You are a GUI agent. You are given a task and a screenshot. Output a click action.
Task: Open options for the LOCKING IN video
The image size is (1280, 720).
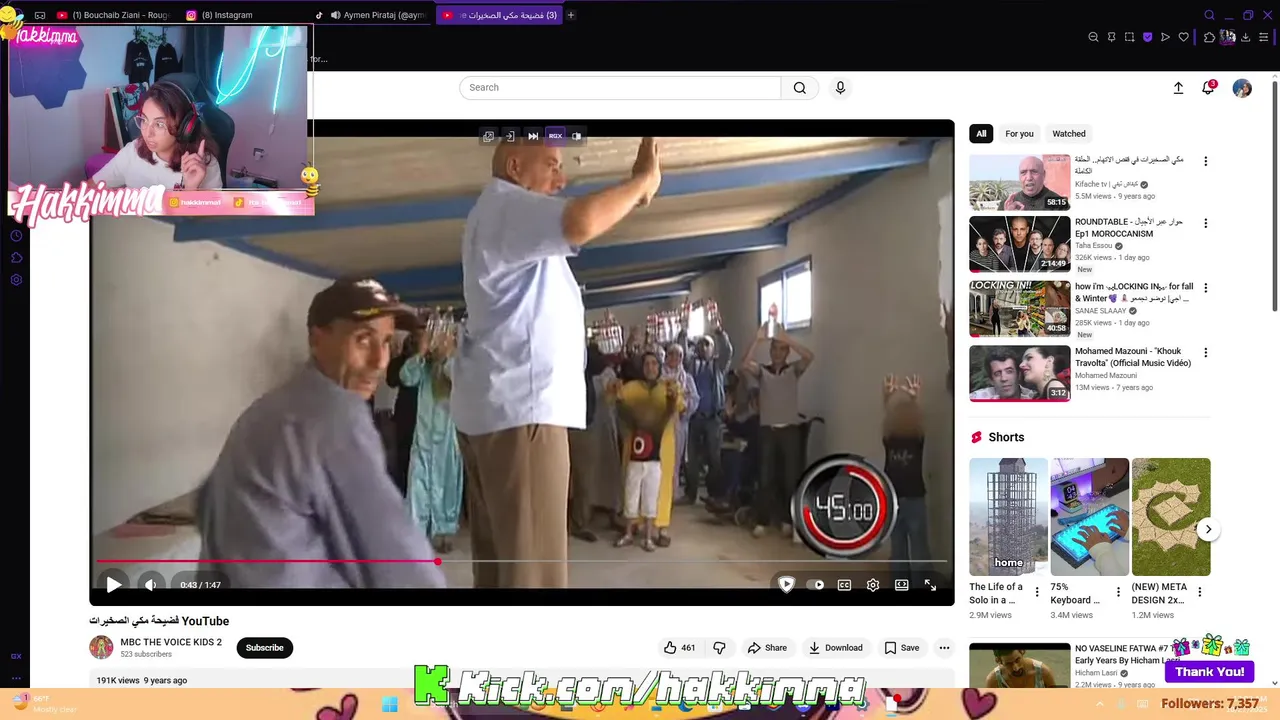[1205, 288]
